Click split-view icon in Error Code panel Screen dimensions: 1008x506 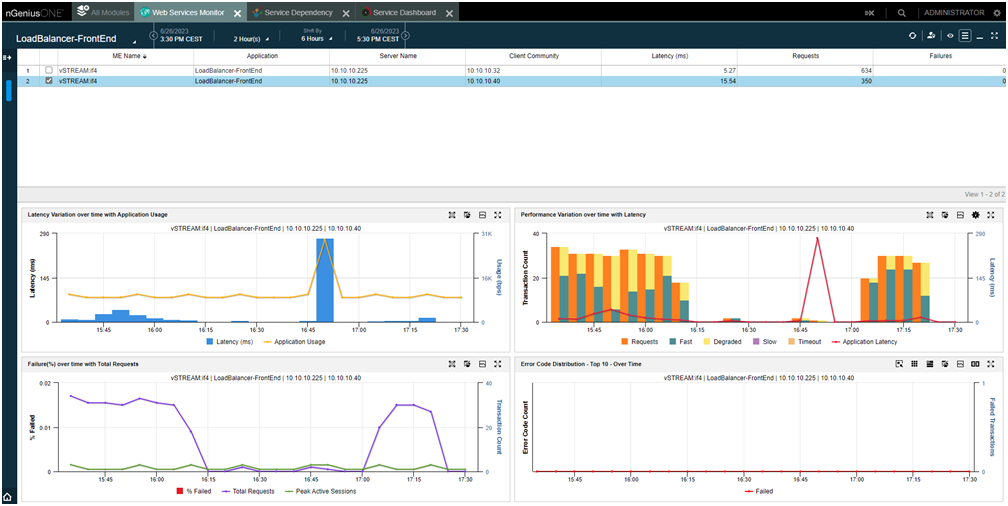point(975,364)
